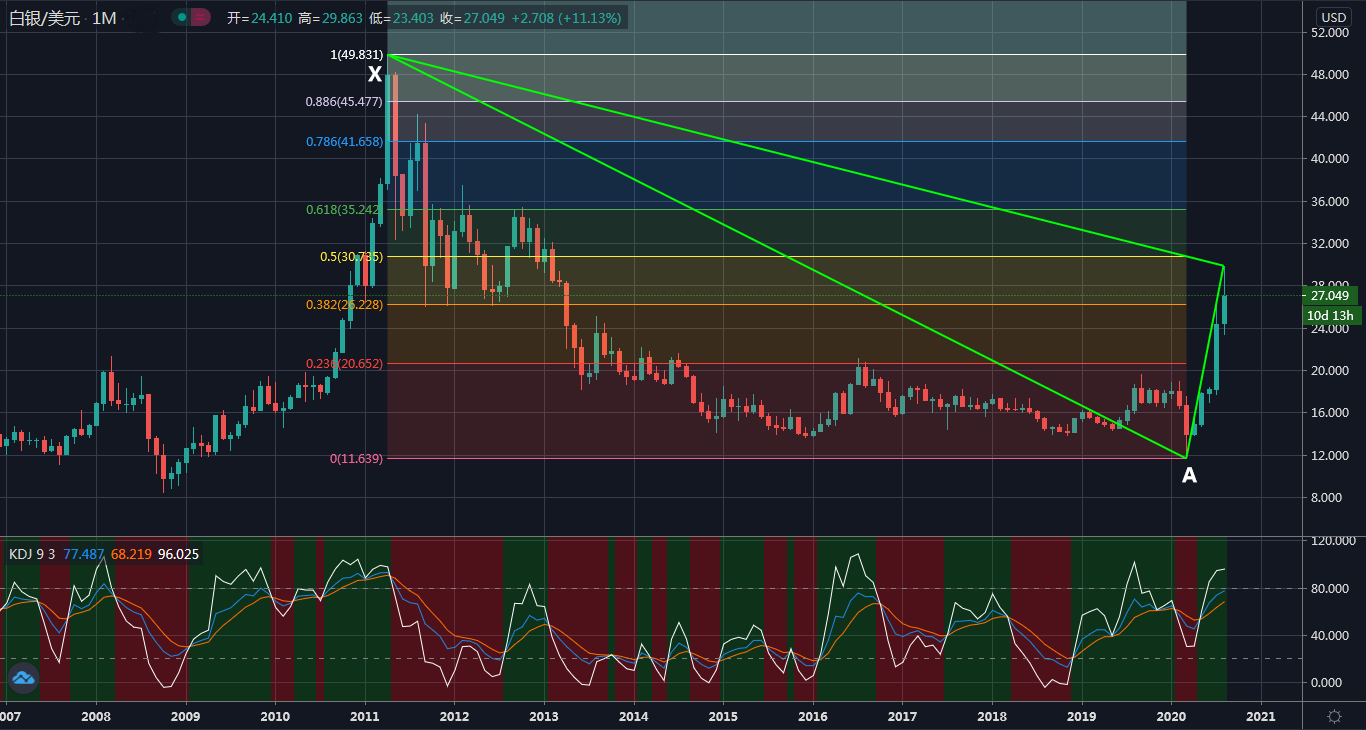Click the KDJ D value 68.219
Screen dimensions: 1366x730
coord(132,554)
